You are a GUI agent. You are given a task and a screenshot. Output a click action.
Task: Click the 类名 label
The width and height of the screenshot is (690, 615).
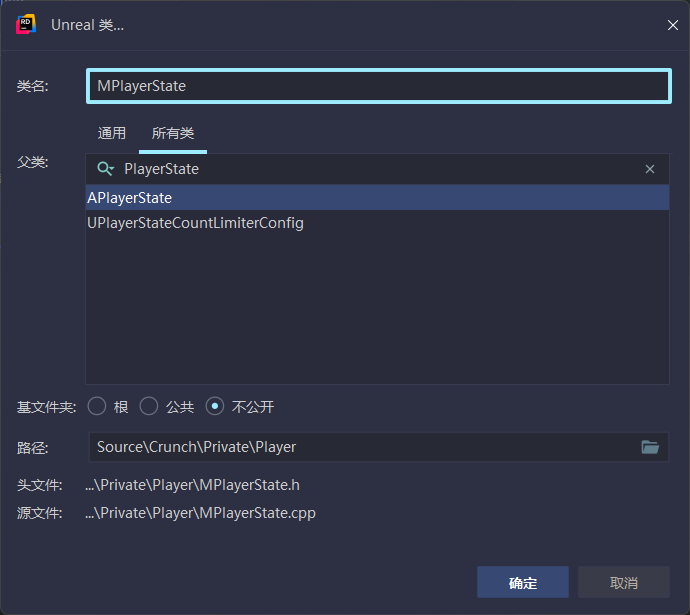32,86
